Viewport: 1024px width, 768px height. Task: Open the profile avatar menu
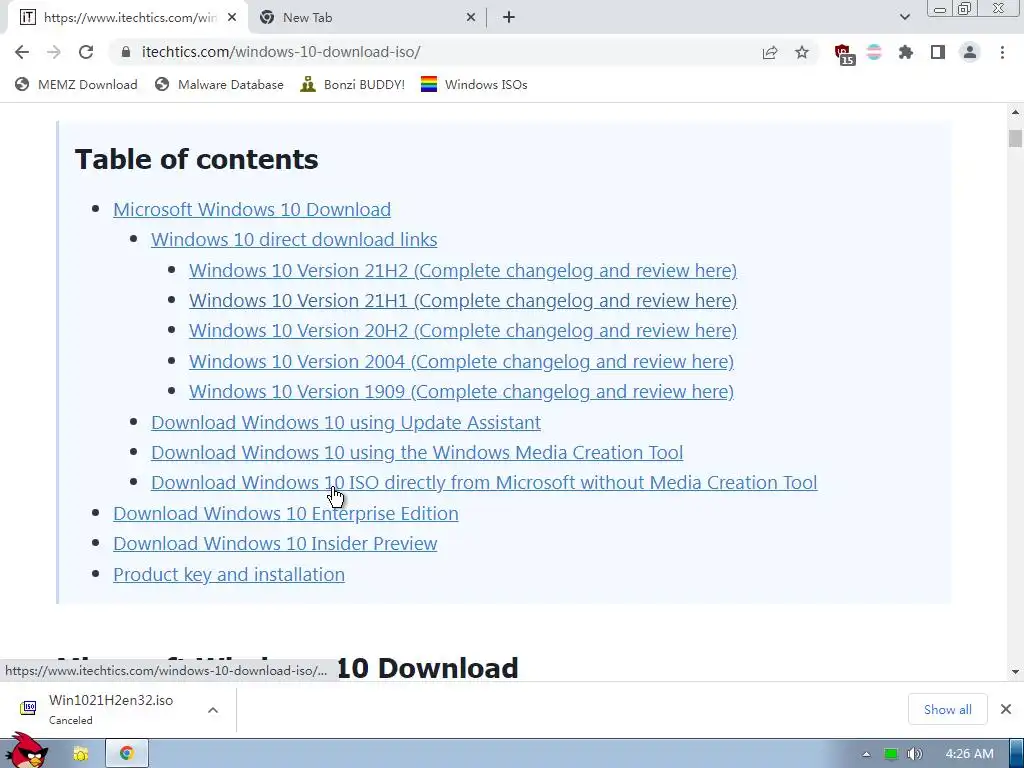pos(970,52)
